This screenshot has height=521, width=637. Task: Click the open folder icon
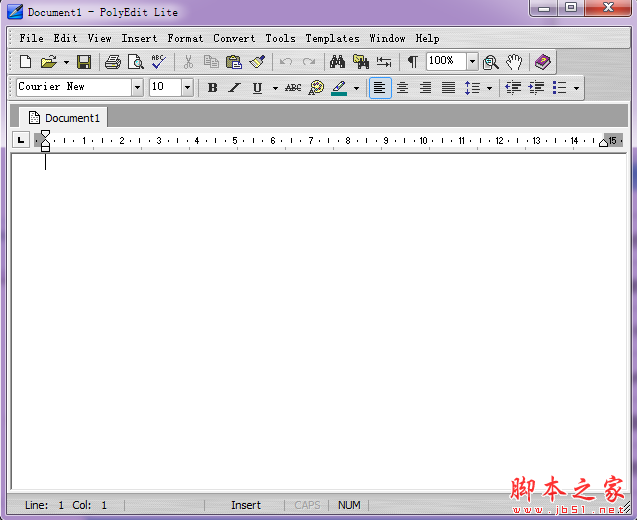[49, 62]
